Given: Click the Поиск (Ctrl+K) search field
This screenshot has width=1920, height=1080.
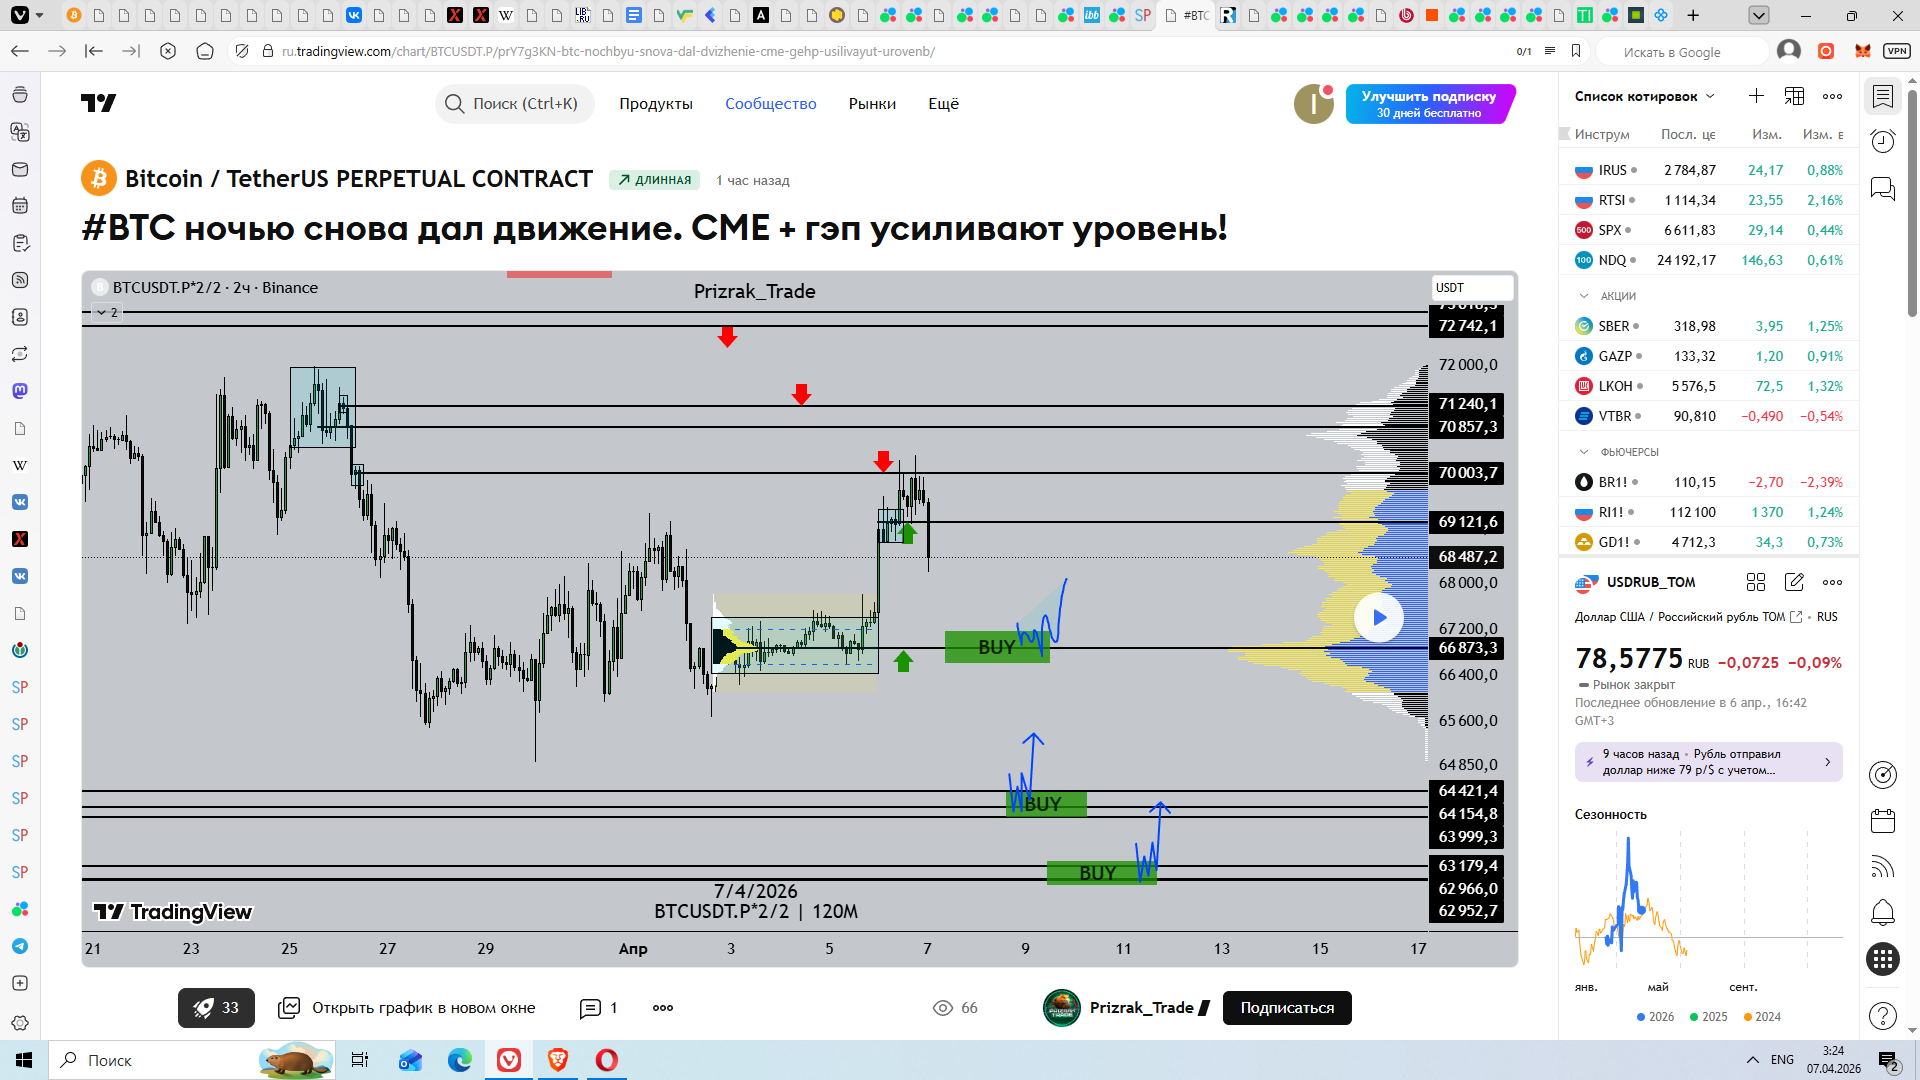Looking at the screenshot, I should click(x=515, y=104).
